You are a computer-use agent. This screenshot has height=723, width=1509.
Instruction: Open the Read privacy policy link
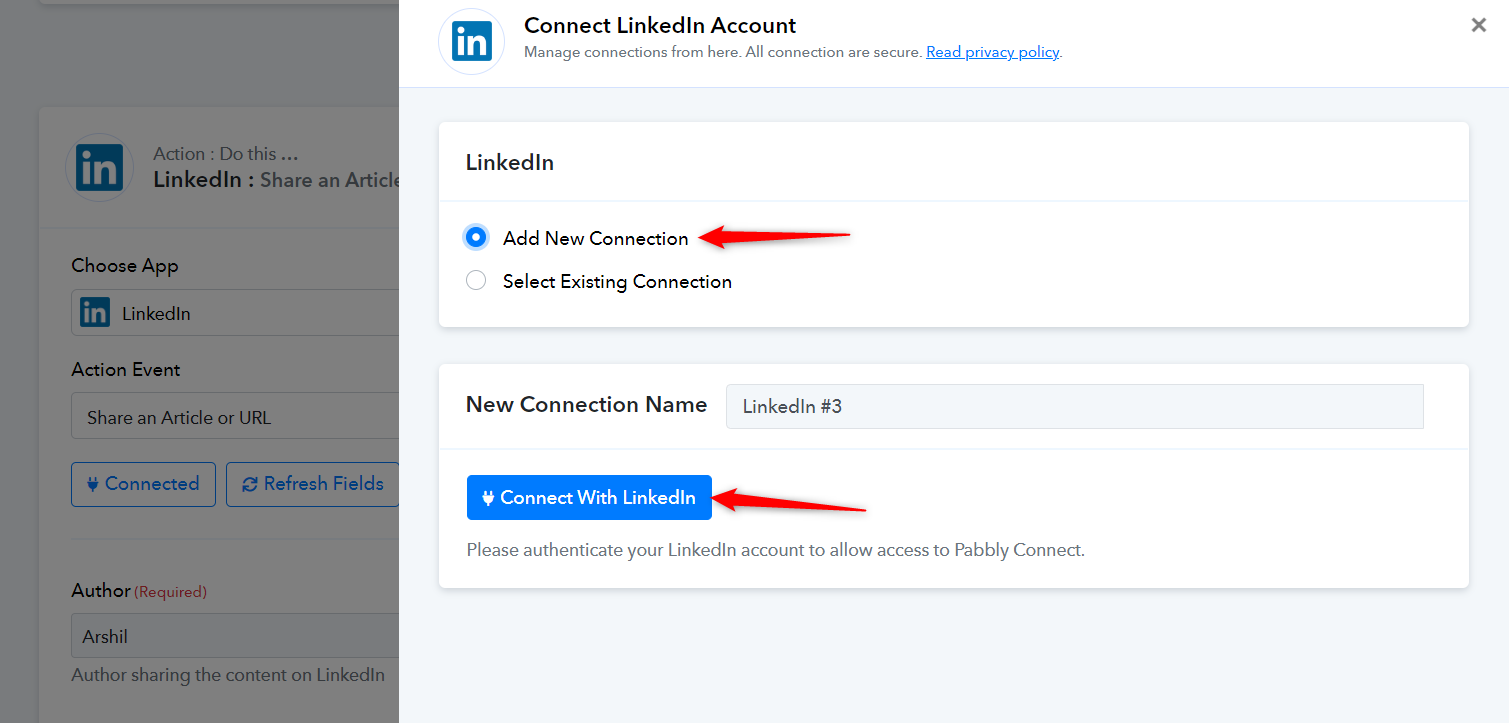pyautogui.click(x=992, y=52)
